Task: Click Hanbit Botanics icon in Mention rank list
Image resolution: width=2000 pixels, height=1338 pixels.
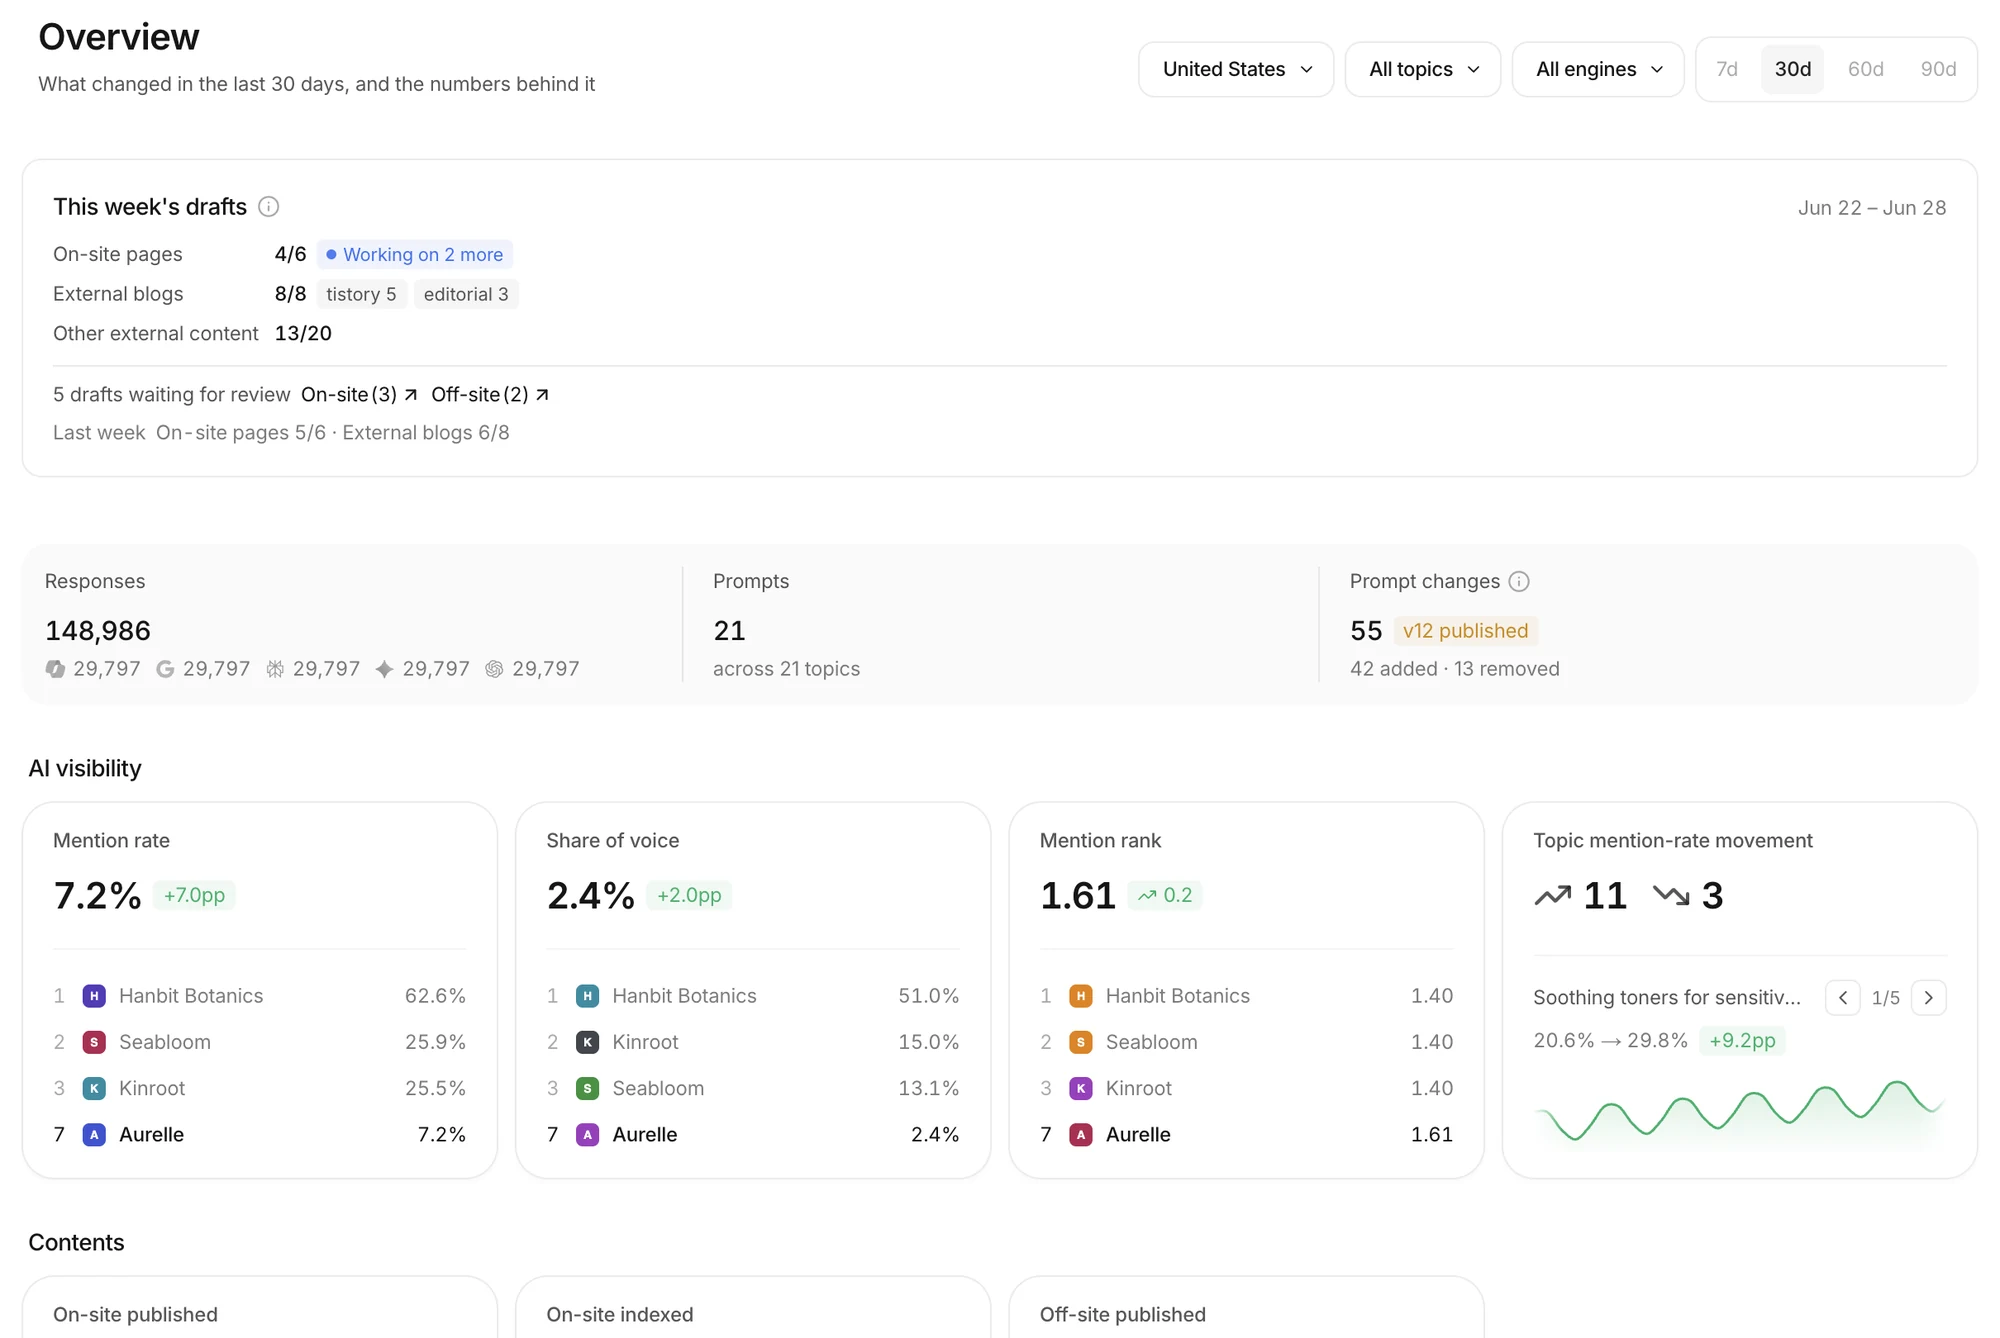Action: coord(1081,996)
